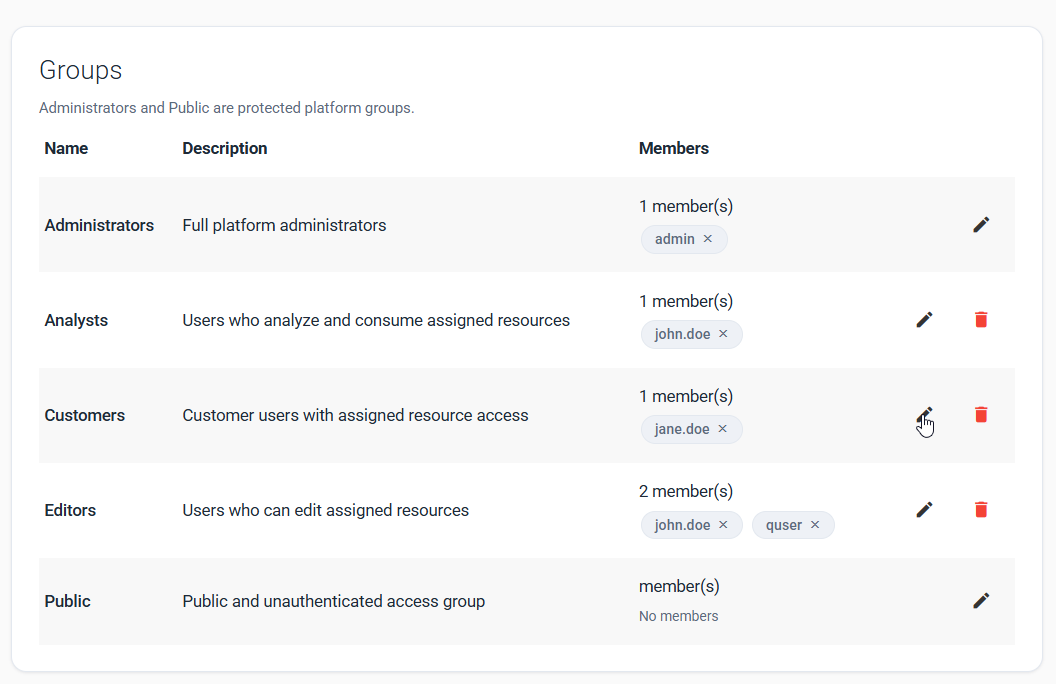Screen dimensions: 1056x684
Task: Click 'Customer users with assigned resource access'
Action: click(x=355, y=415)
